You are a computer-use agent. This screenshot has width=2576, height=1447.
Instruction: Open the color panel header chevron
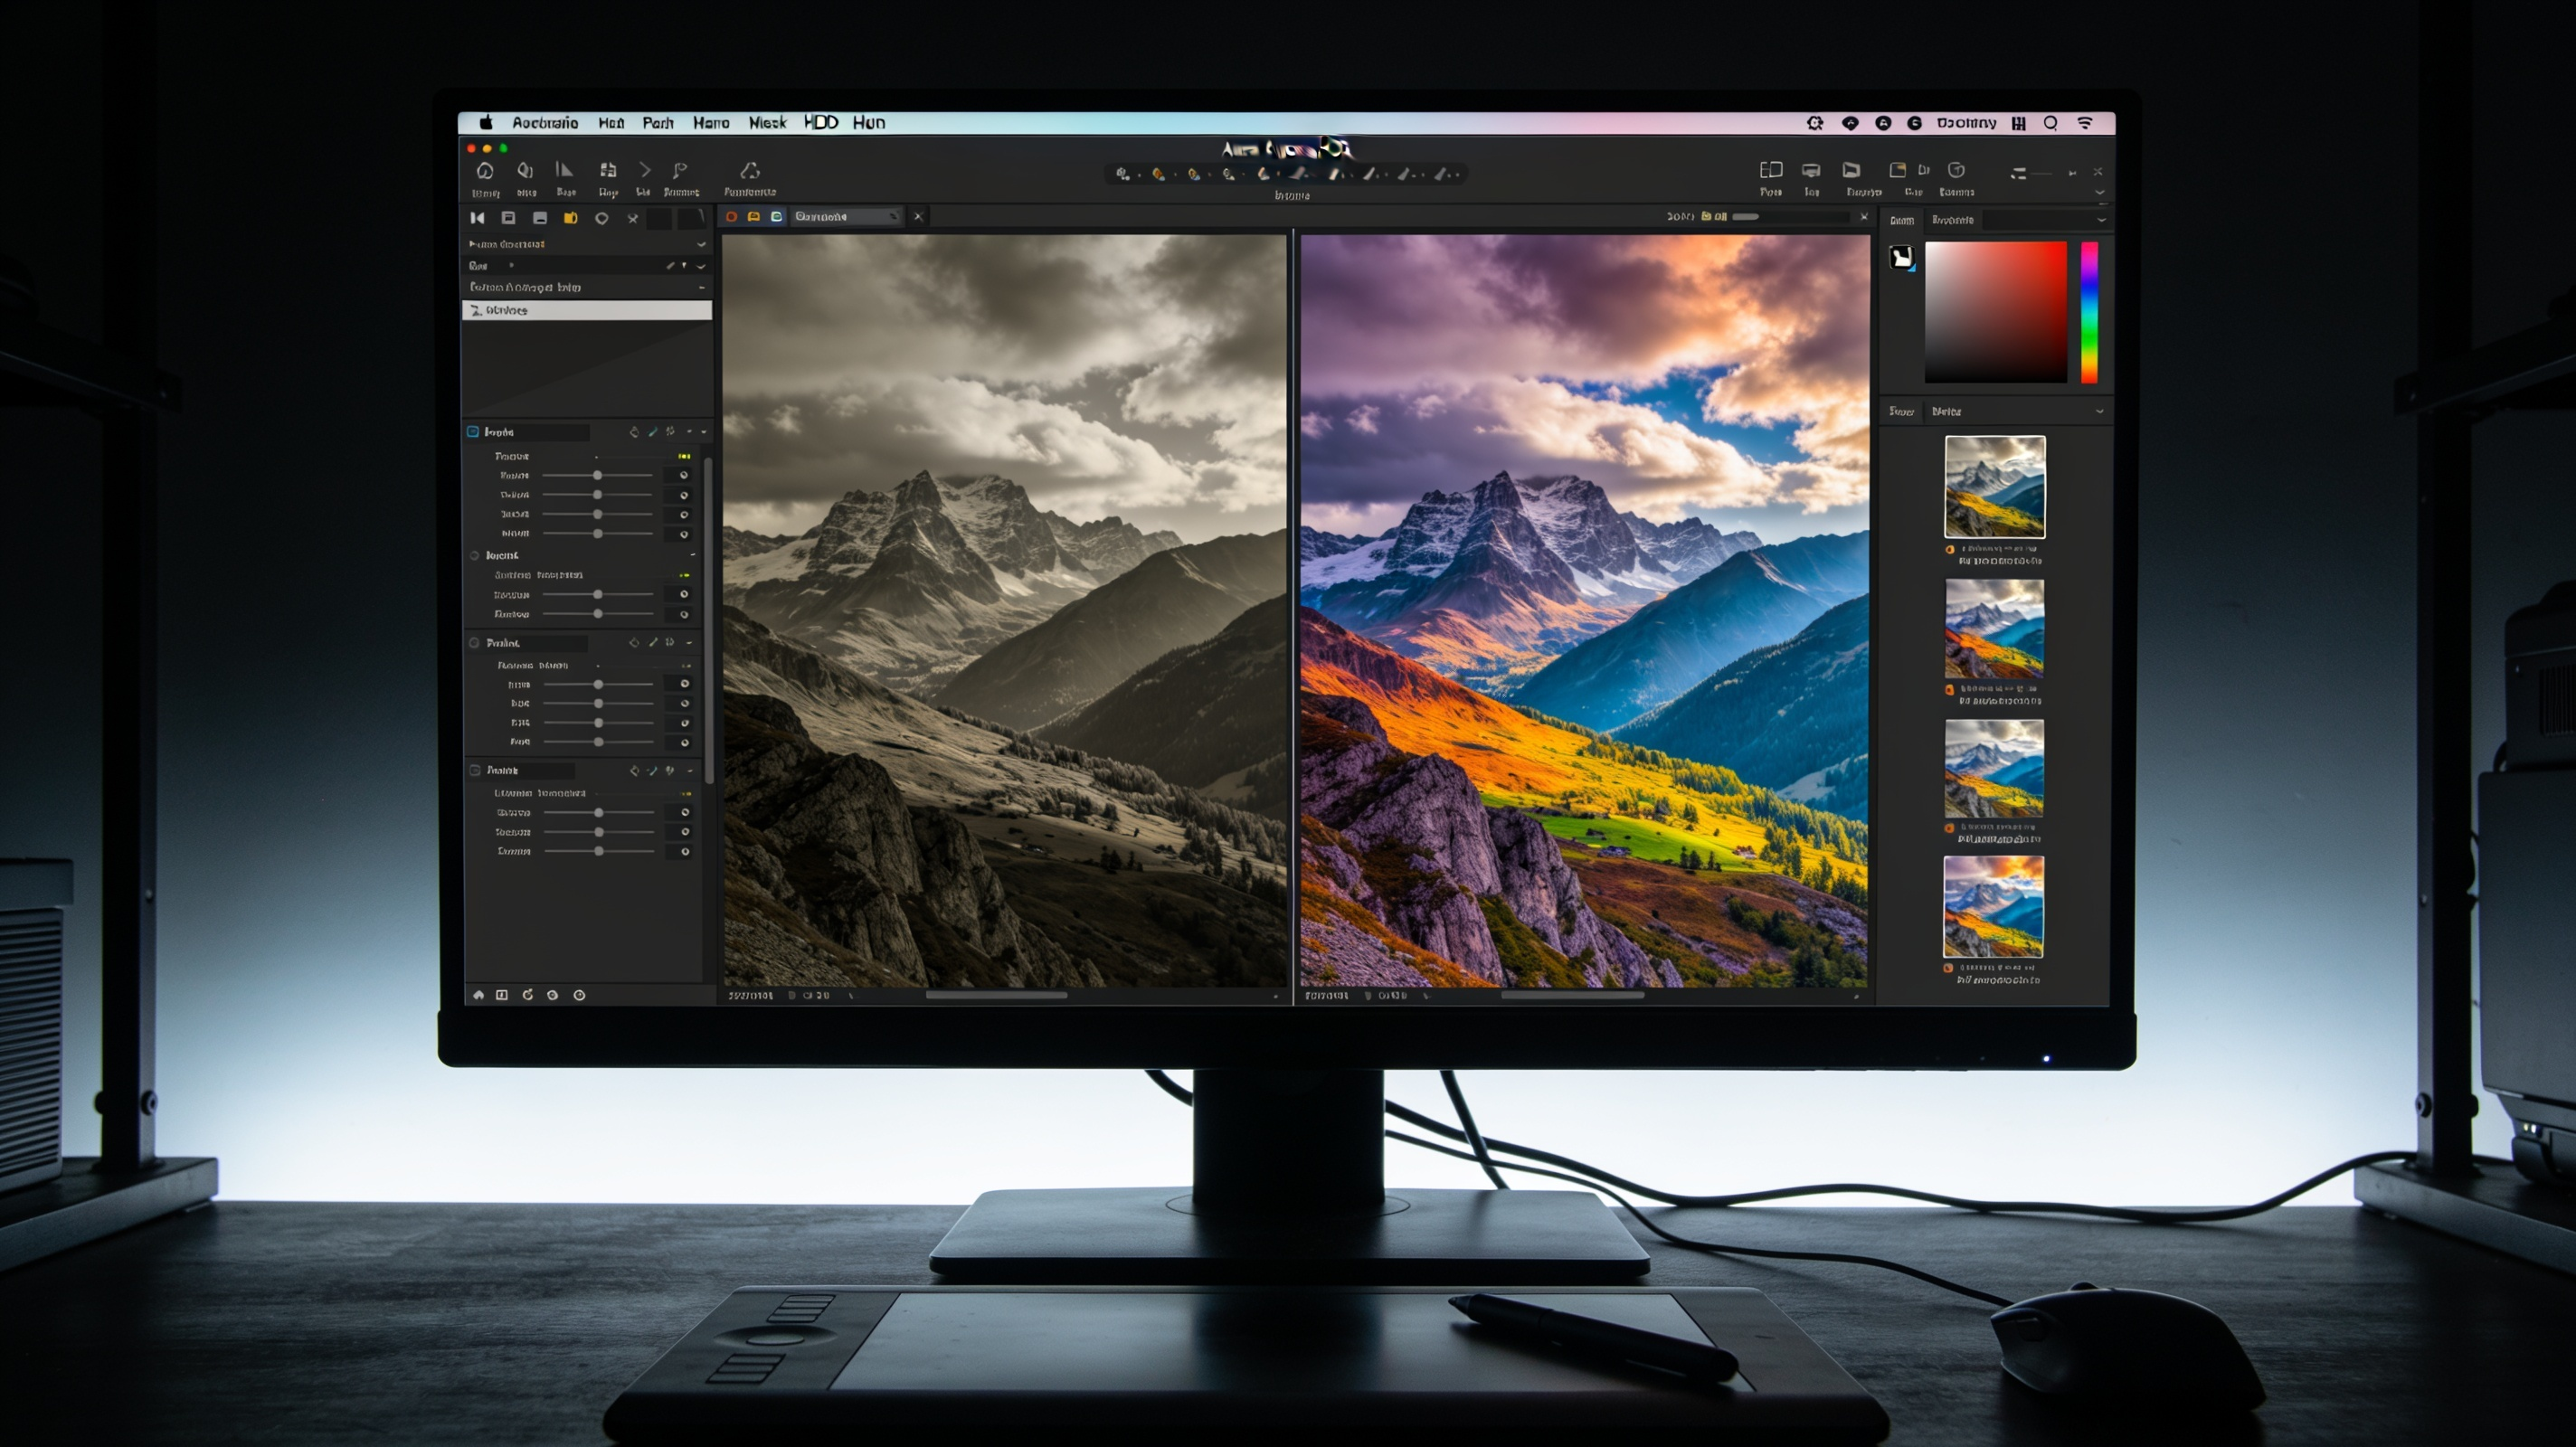(2101, 220)
